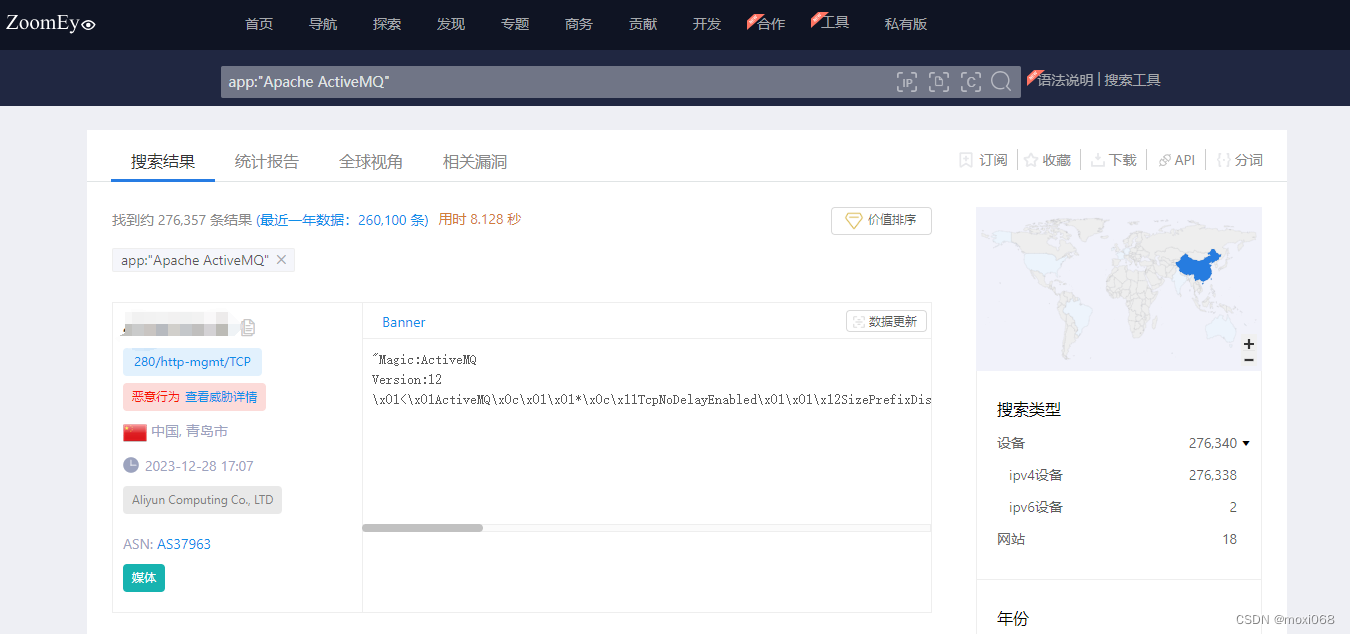Copy the blurred IP address
Image resolution: width=1350 pixels, height=634 pixels.
click(x=248, y=327)
